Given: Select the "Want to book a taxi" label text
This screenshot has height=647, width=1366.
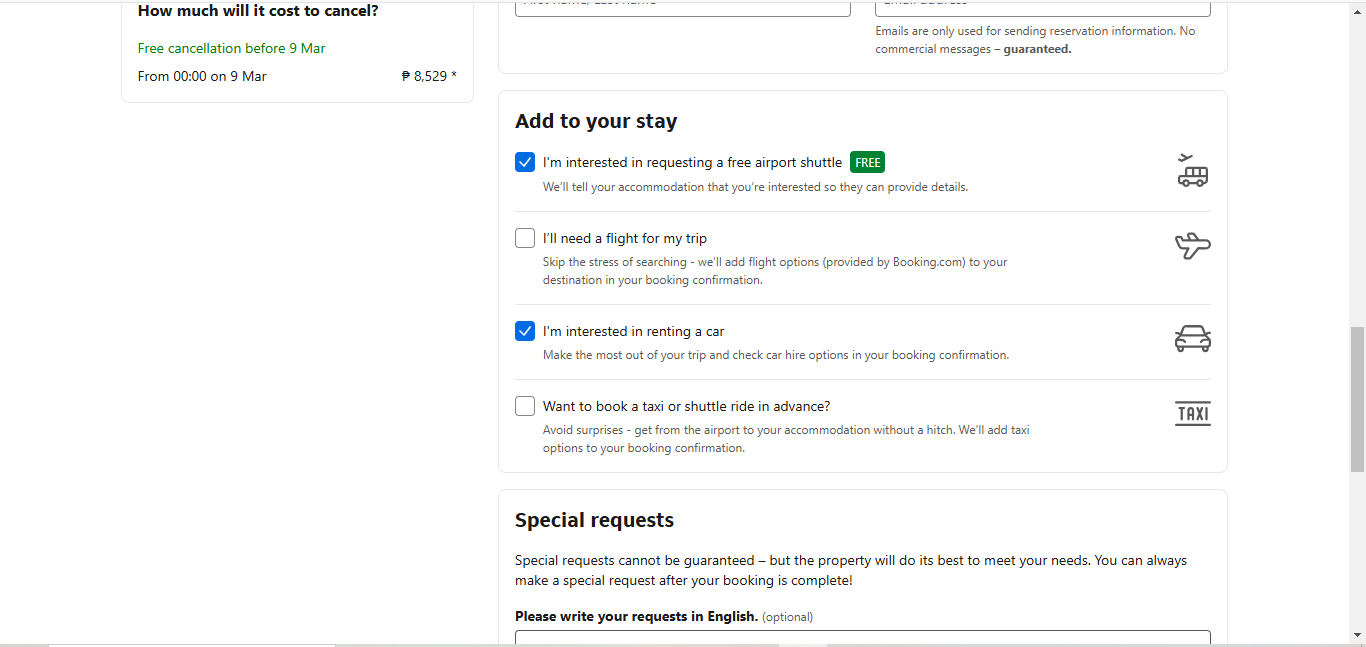Looking at the screenshot, I should [686, 406].
